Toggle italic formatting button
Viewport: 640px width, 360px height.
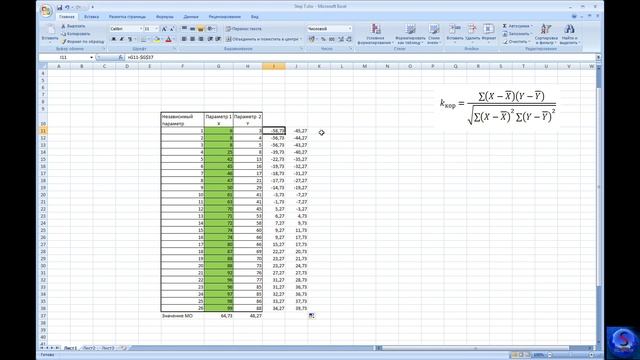pos(122,39)
